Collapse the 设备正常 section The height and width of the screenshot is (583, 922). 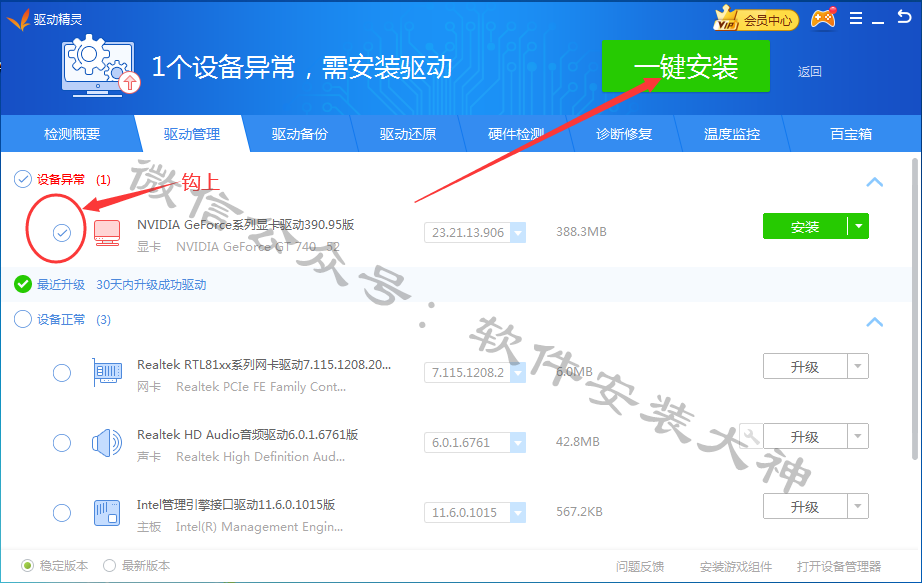click(874, 322)
